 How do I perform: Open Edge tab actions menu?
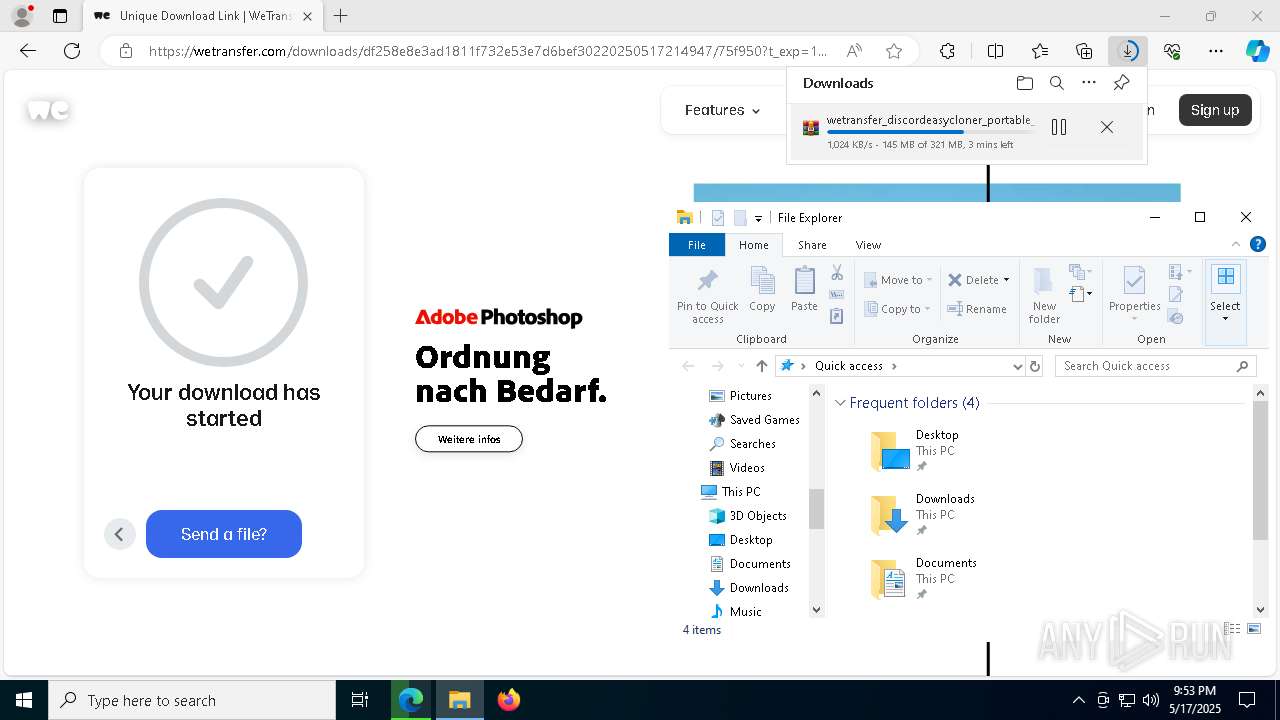(60, 16)
